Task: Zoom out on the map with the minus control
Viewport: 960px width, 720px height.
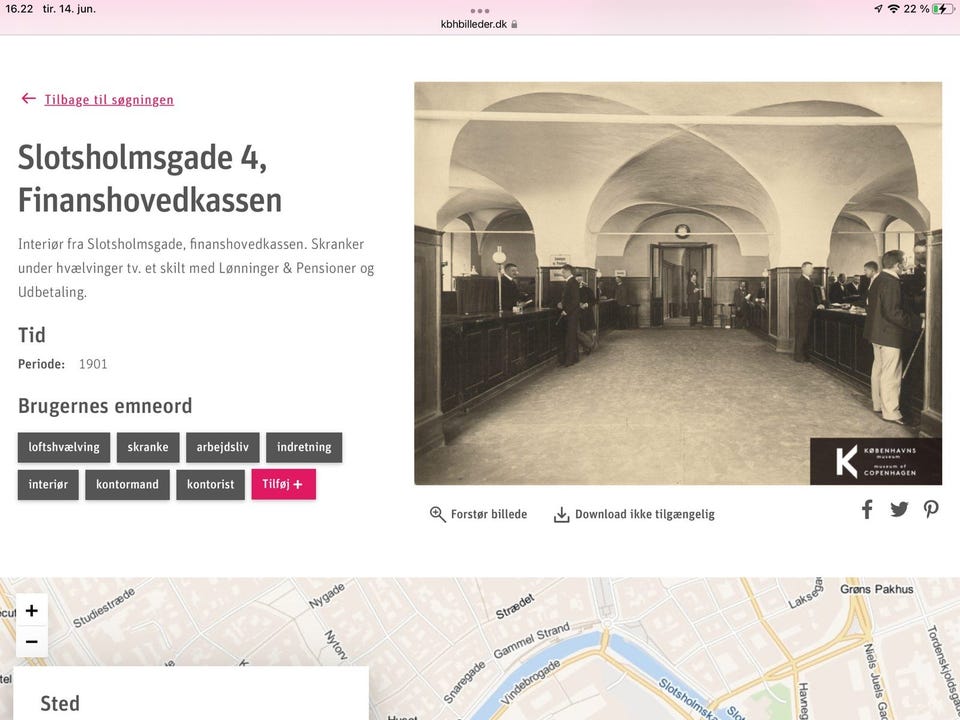Action: coord(31,640)
